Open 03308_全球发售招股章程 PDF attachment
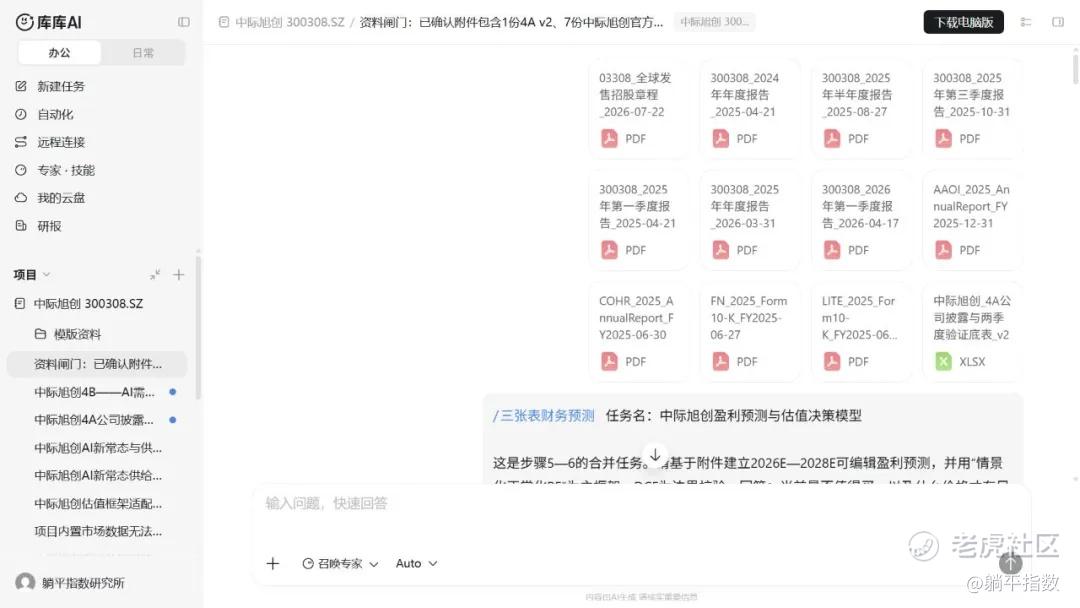 tap(638, 109)
